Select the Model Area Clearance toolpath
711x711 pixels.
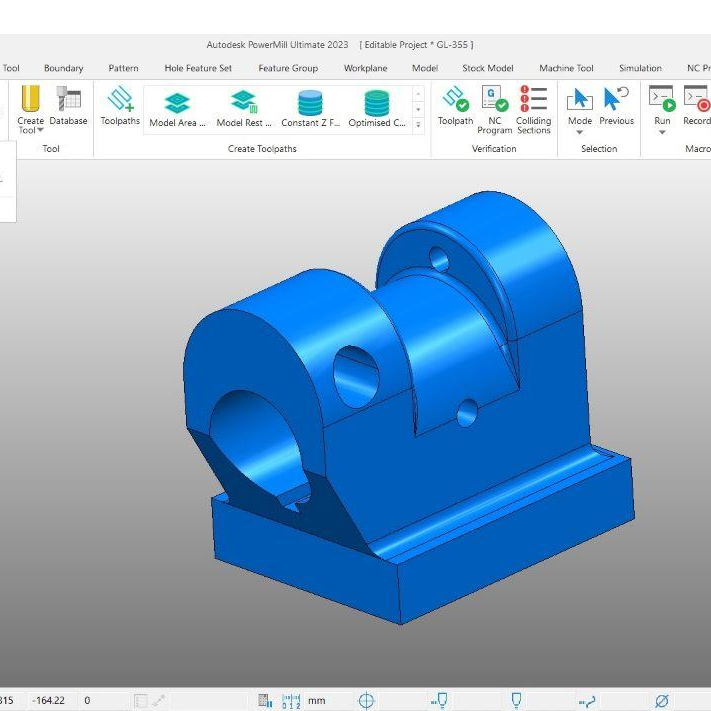[177, 108]
